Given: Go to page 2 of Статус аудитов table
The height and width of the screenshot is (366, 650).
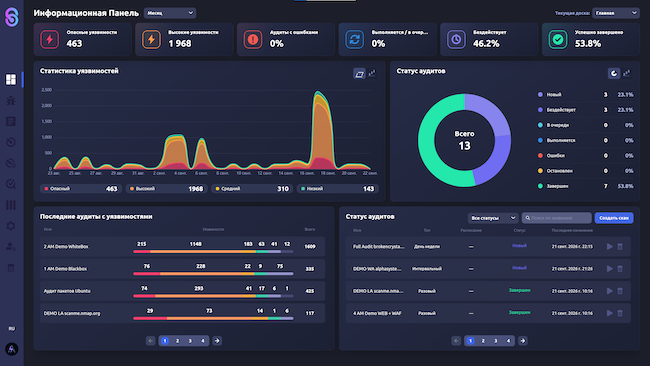Looking at the screenshot, I should click(483, 341).
